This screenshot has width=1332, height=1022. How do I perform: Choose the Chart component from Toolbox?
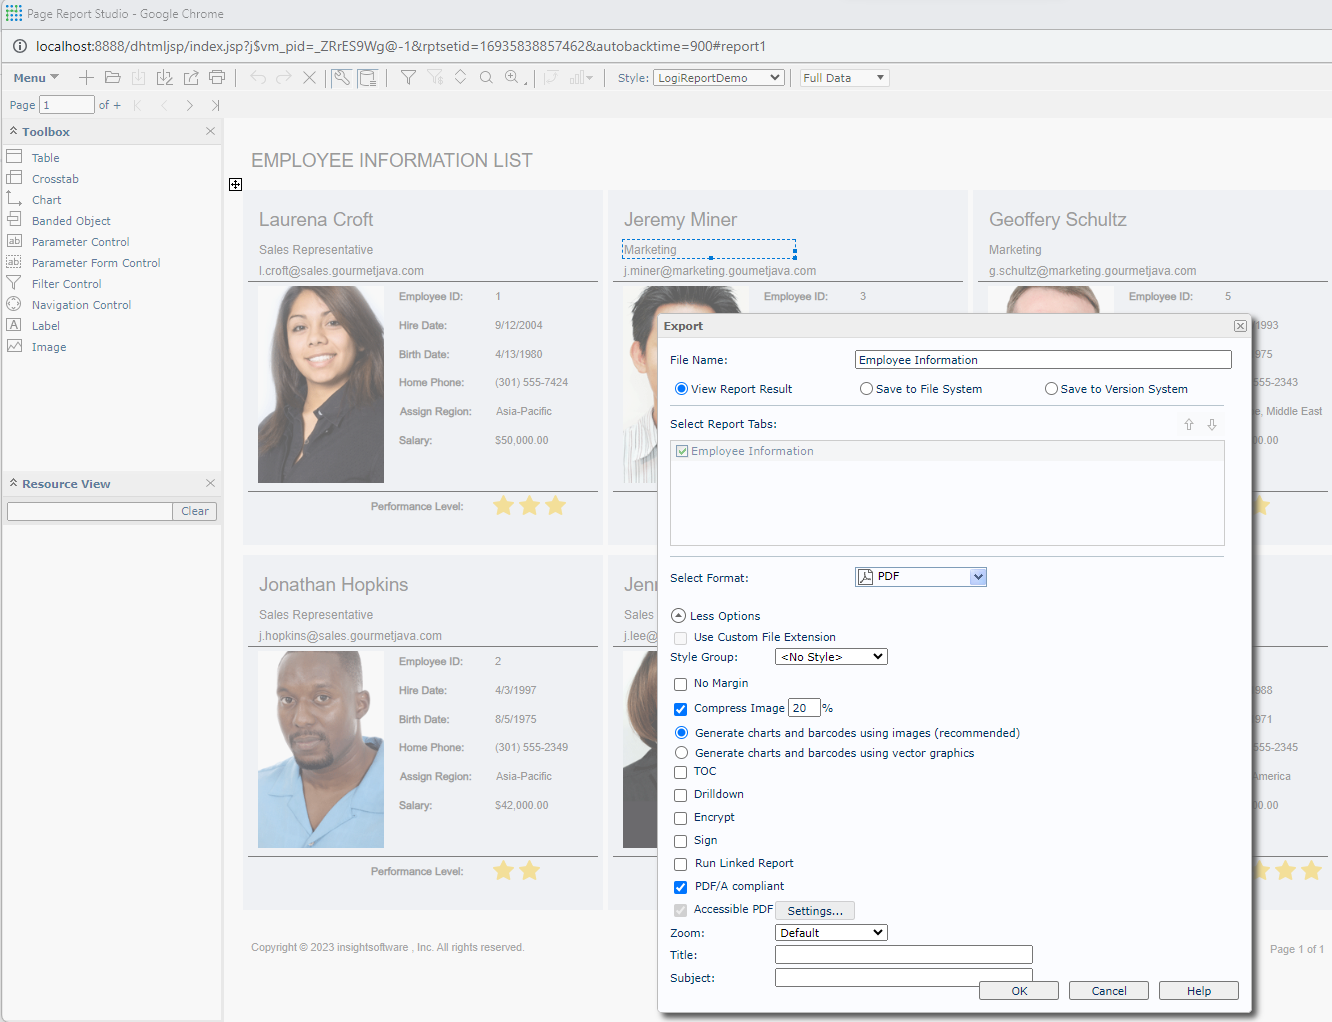[46, 199]
